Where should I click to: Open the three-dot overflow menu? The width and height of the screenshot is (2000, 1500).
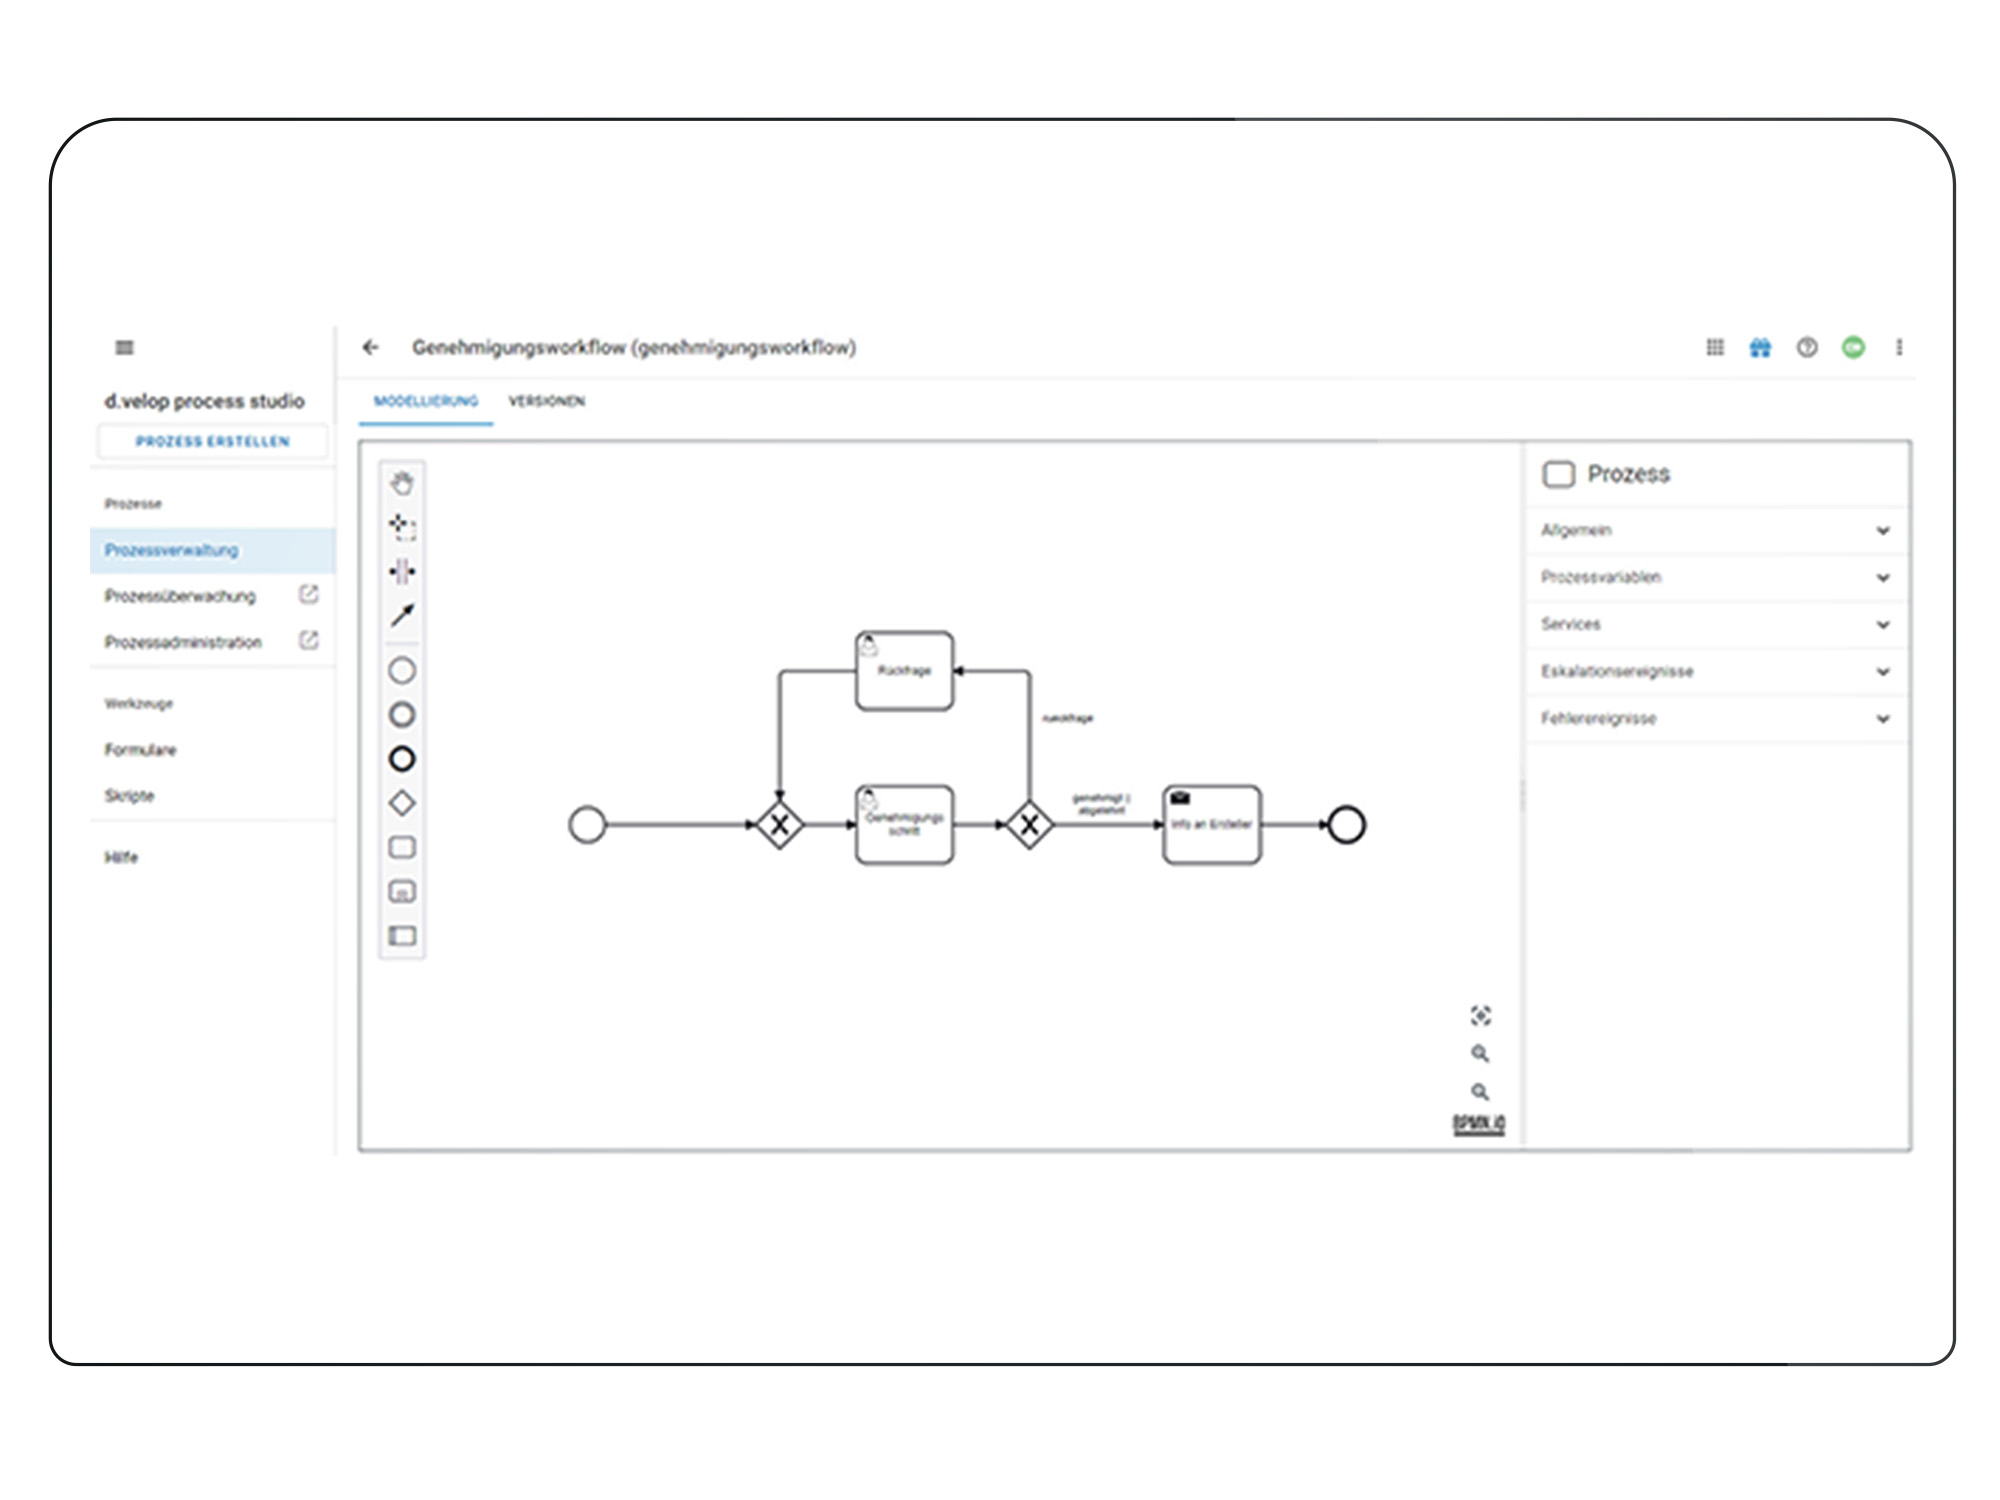tap(1899, 347)
